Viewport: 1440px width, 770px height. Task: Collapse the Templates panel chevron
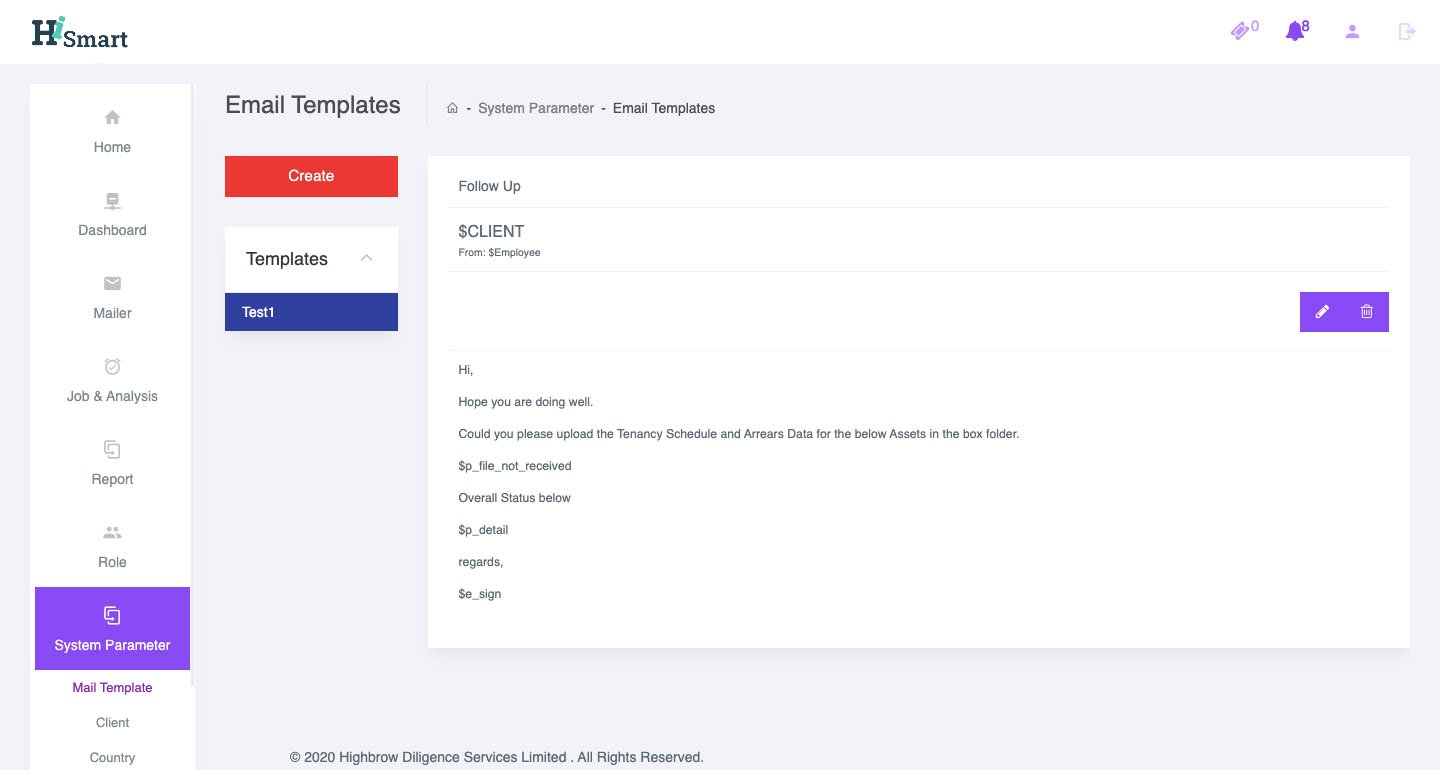coord(366,258)
